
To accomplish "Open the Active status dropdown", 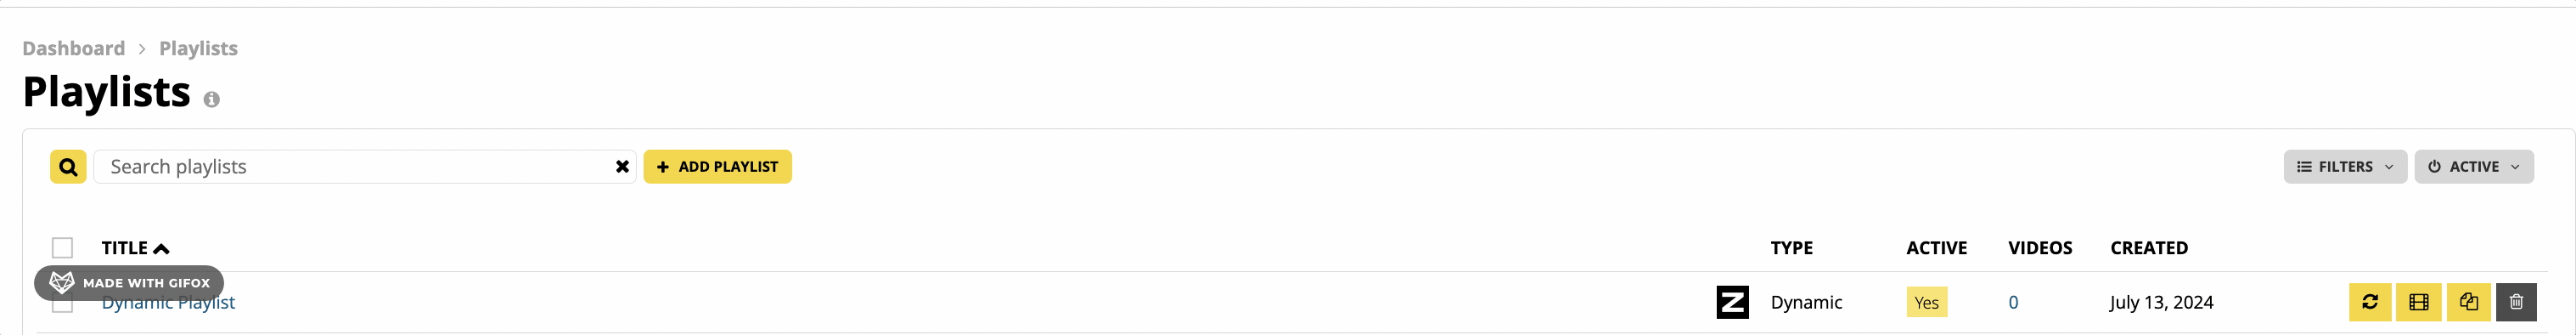I will [x=2473, y=167].
